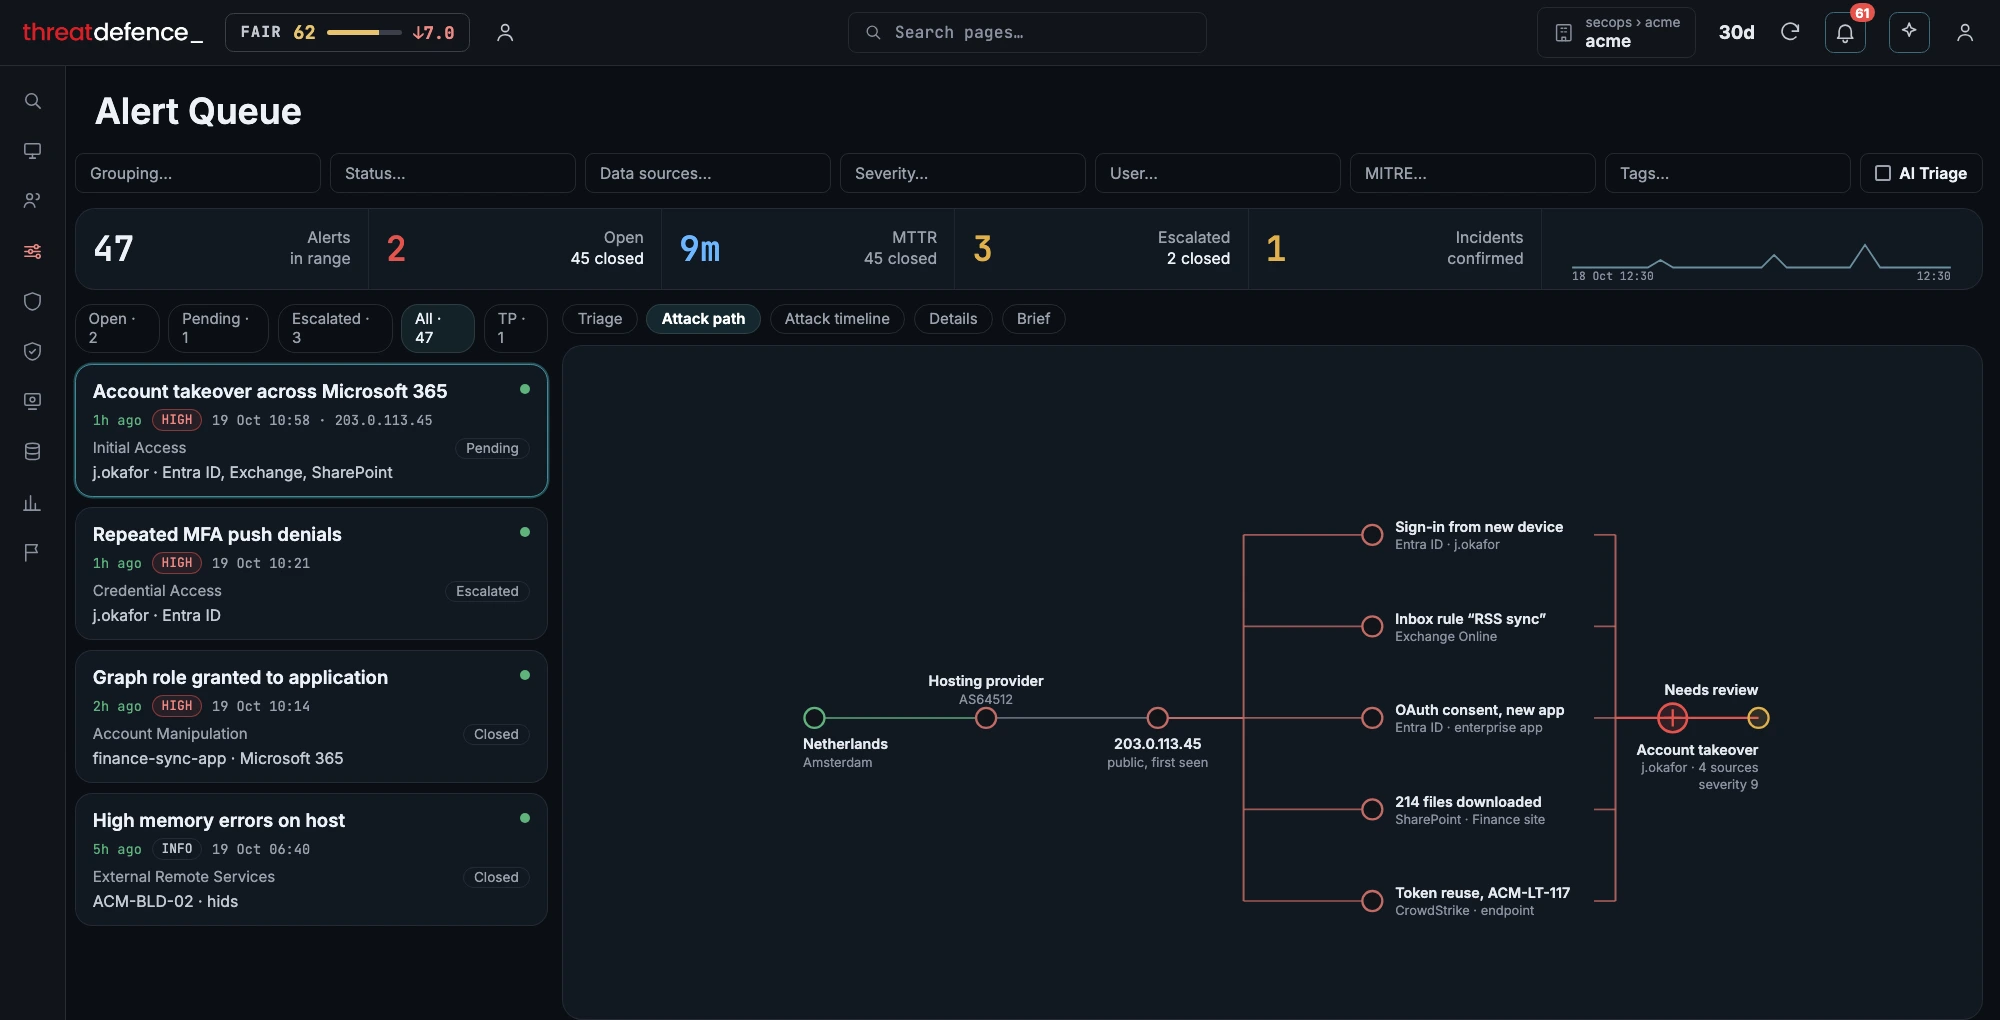Filter alerts by Open 2
The height and width of the screenshot is (1020, 2000).
(117, 328)
